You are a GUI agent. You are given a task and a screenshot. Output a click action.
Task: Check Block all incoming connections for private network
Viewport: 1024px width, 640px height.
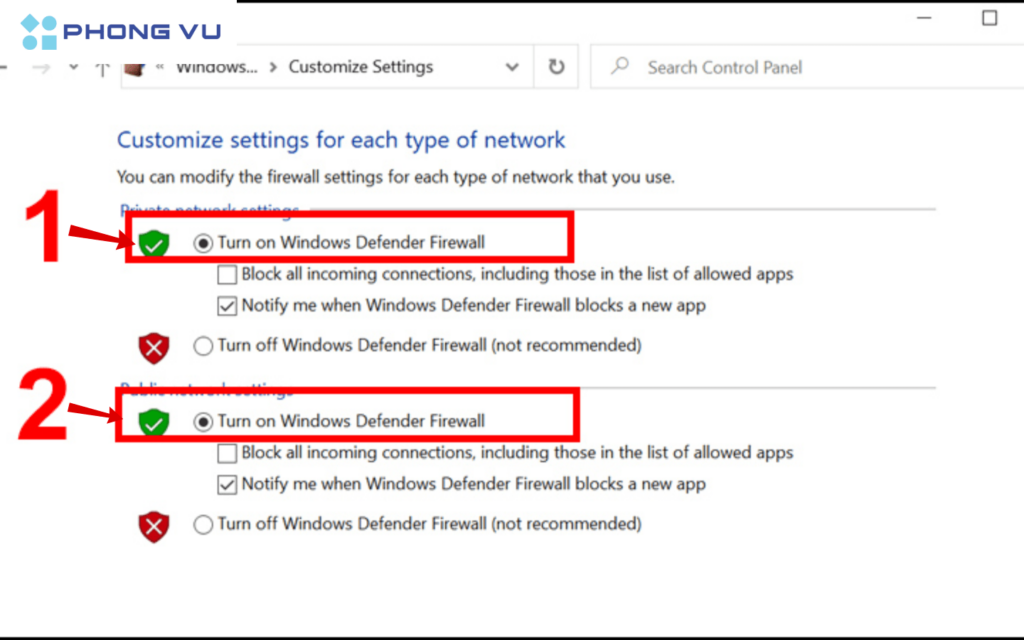click(227, 274)
